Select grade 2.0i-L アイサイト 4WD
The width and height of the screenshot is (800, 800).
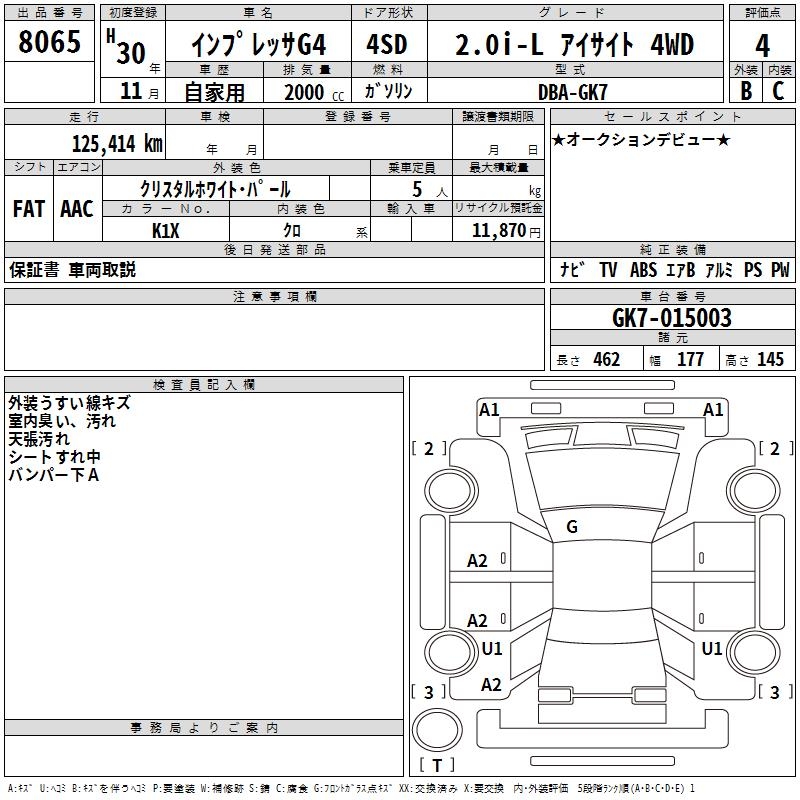[x=574, y=44]
